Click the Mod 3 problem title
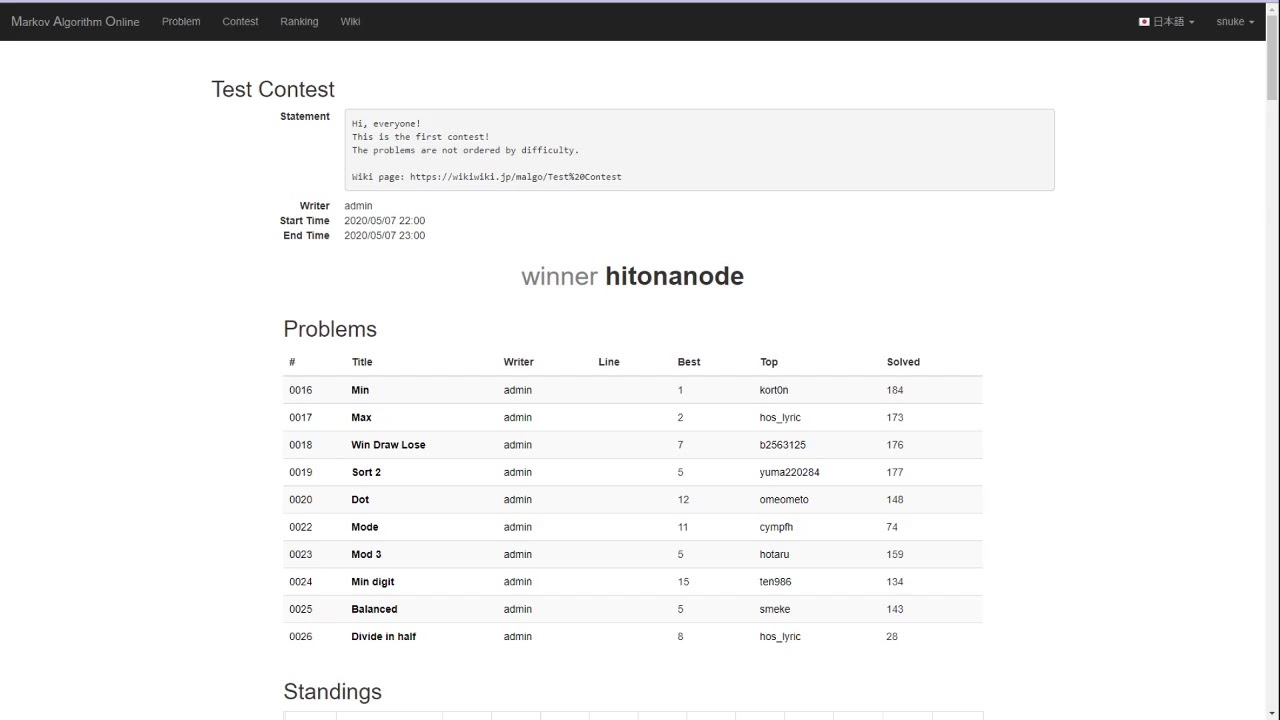Image resolution: width=1280 pixels, height=720 pixels. [x=366, y=554]
